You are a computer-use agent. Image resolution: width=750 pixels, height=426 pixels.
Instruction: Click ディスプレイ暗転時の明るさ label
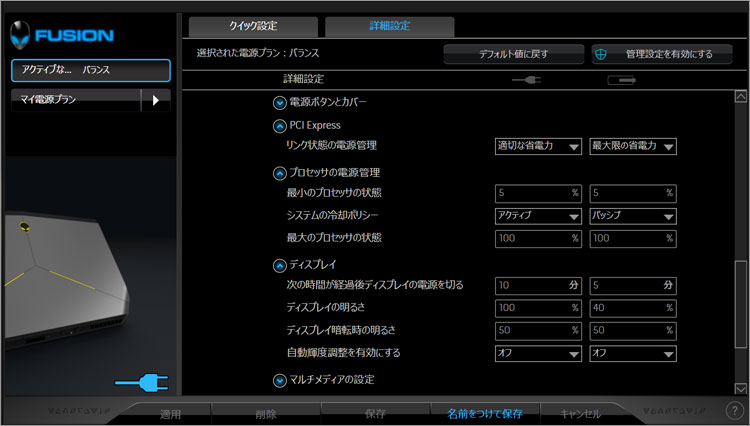(341, 330)
